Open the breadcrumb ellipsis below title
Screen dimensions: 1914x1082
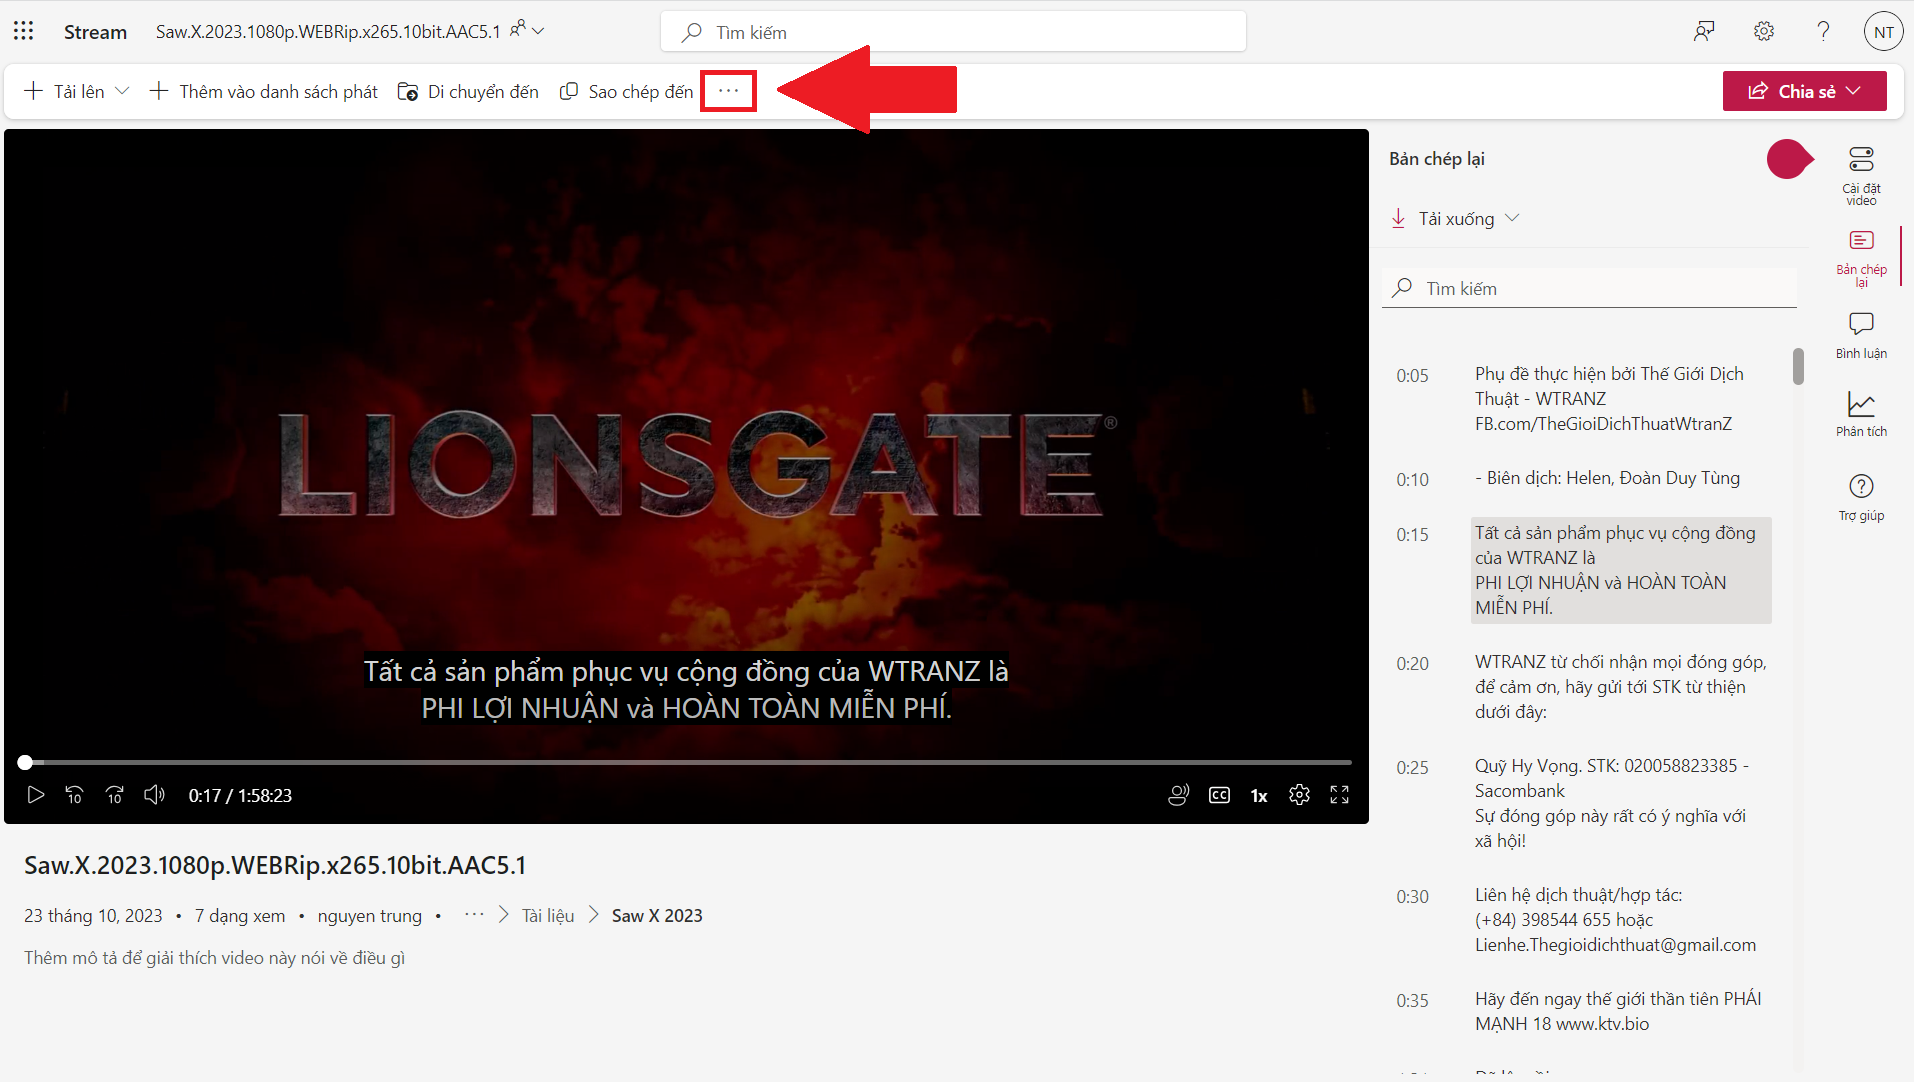coord(474,914)
